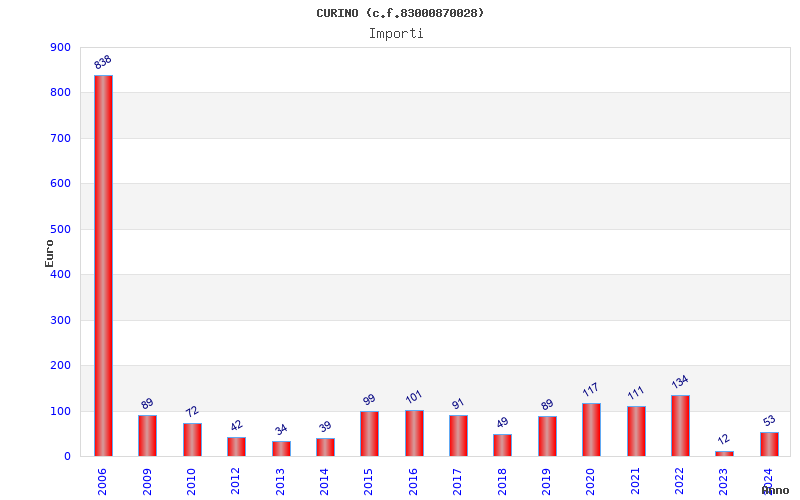Click the value label 12 above 2023 bar
This screenshot has width=800, height=500.
(723, 439)
